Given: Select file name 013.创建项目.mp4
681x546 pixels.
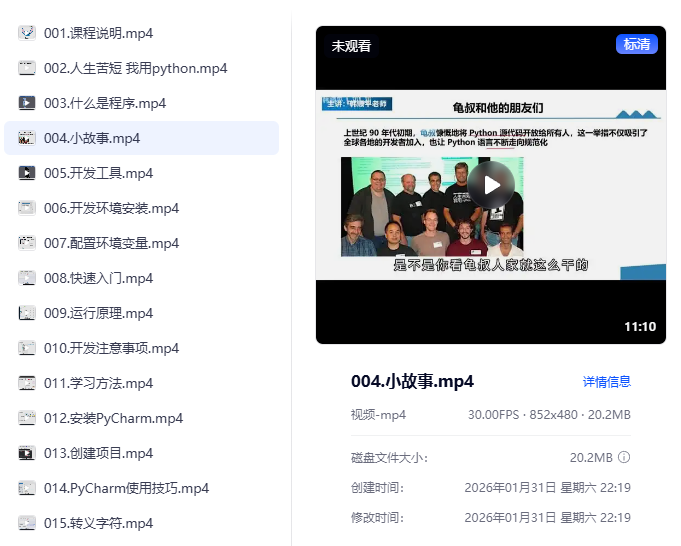Looking at the screenshot, I should click(x=99, y=453).
